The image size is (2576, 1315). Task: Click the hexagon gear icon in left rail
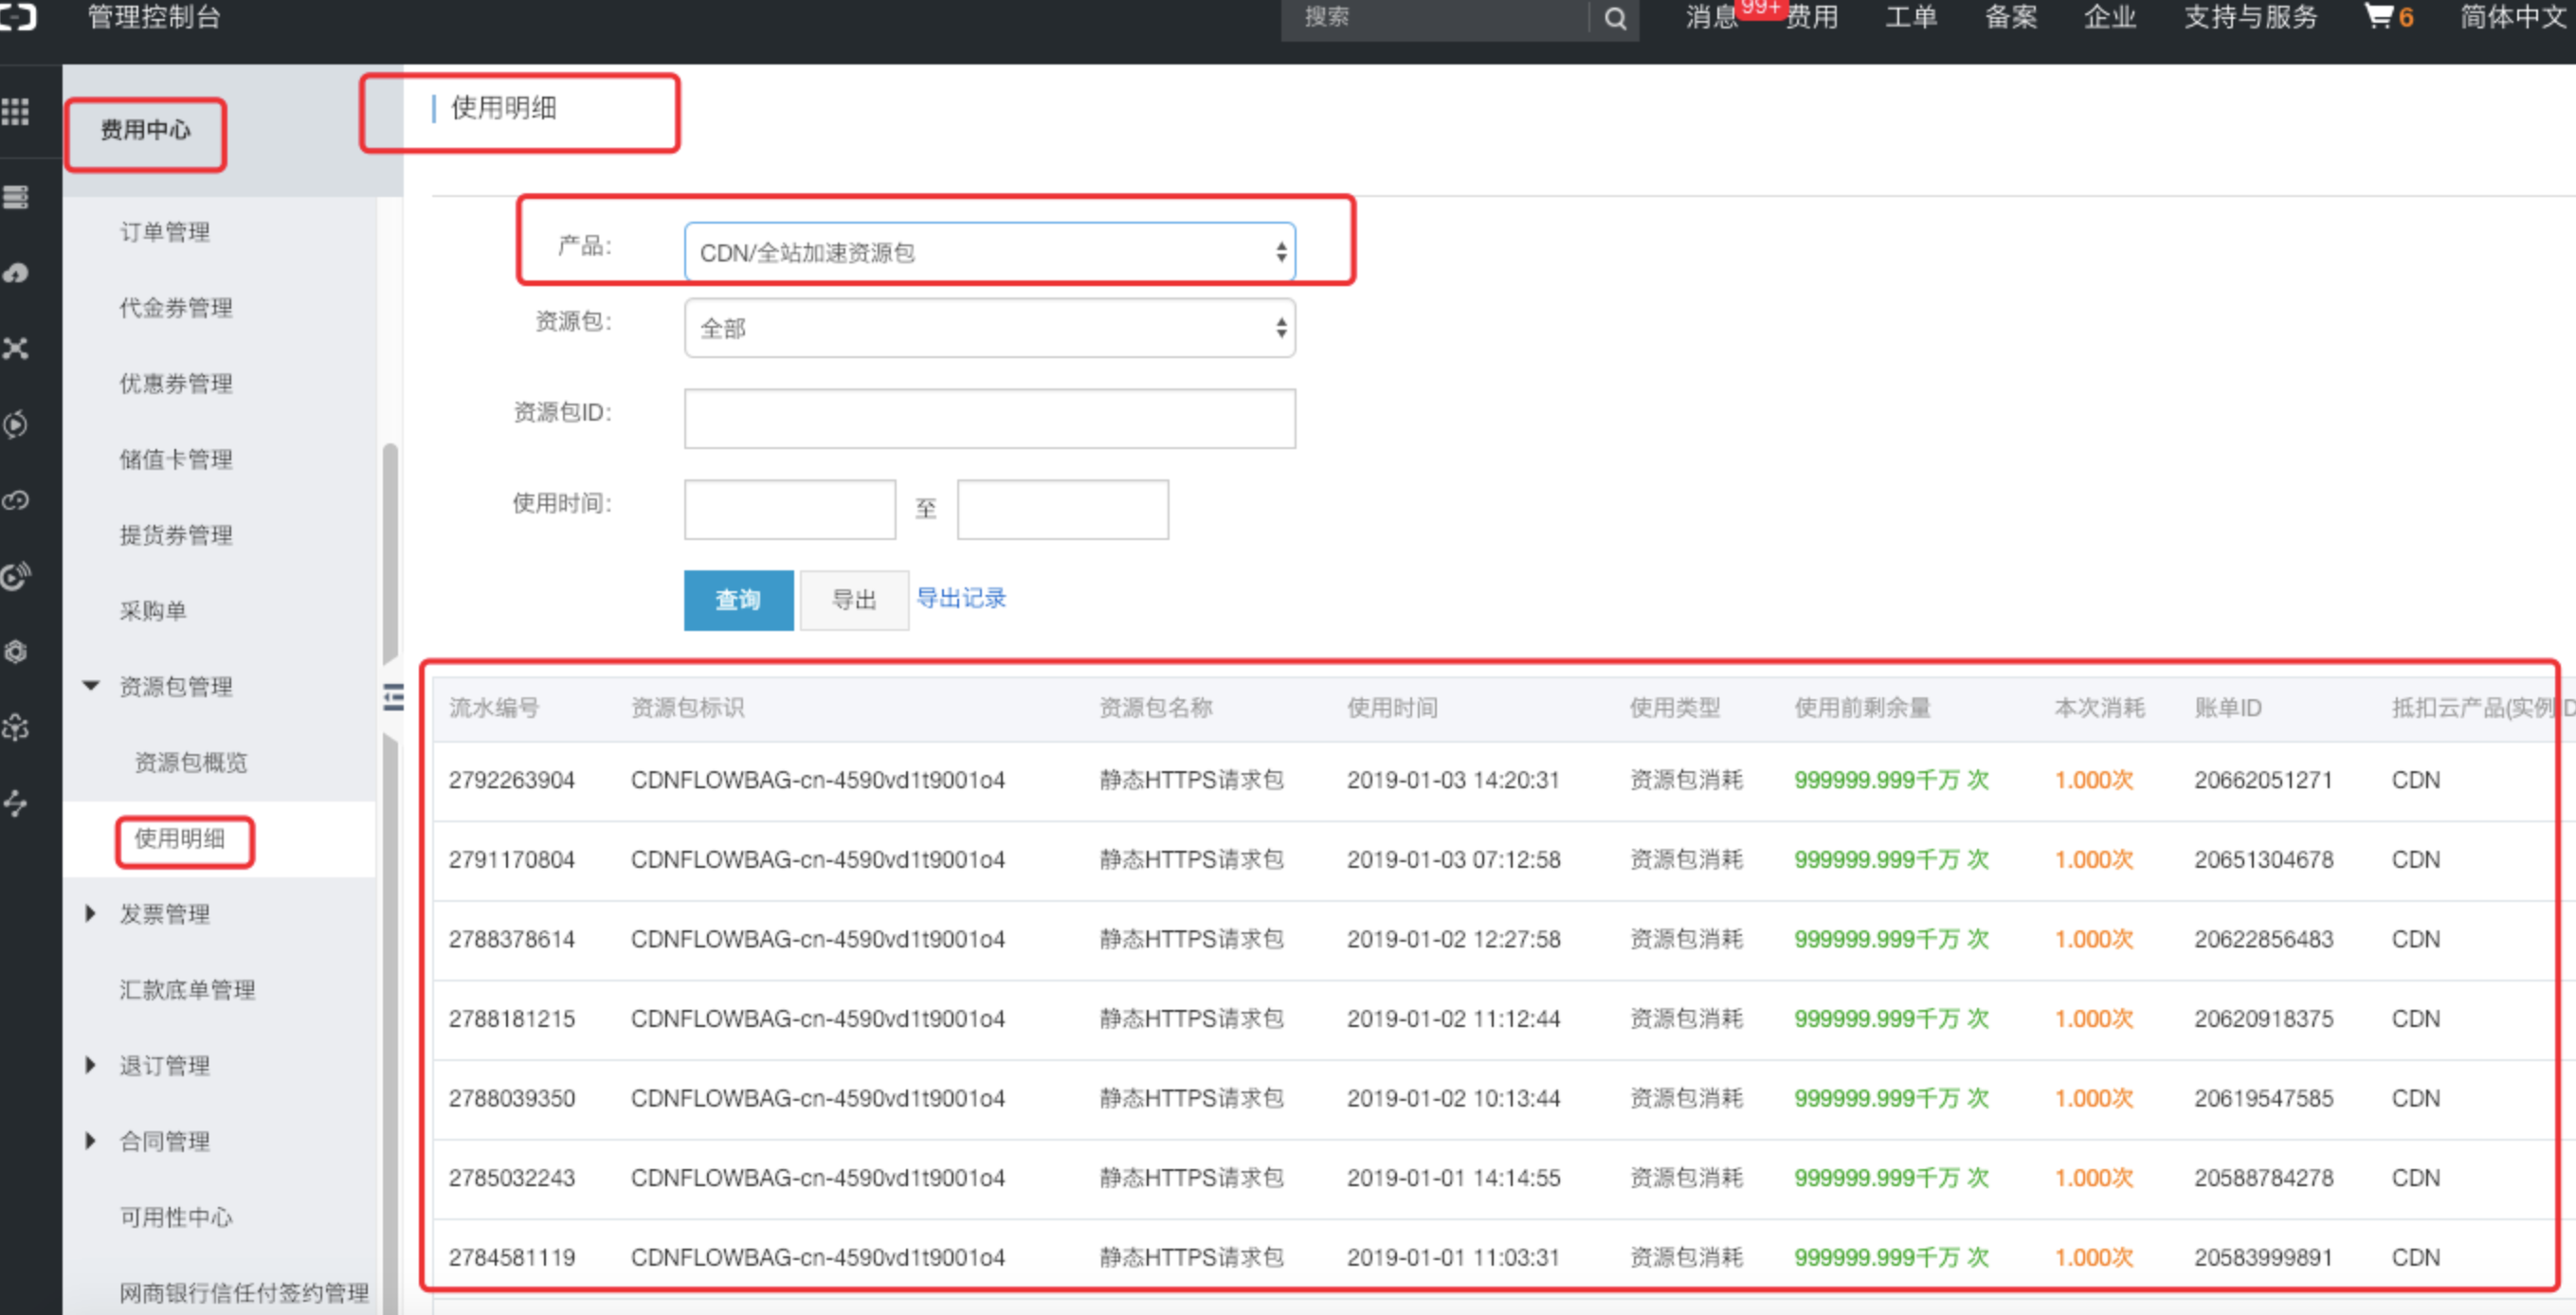[x=15, y=652]
